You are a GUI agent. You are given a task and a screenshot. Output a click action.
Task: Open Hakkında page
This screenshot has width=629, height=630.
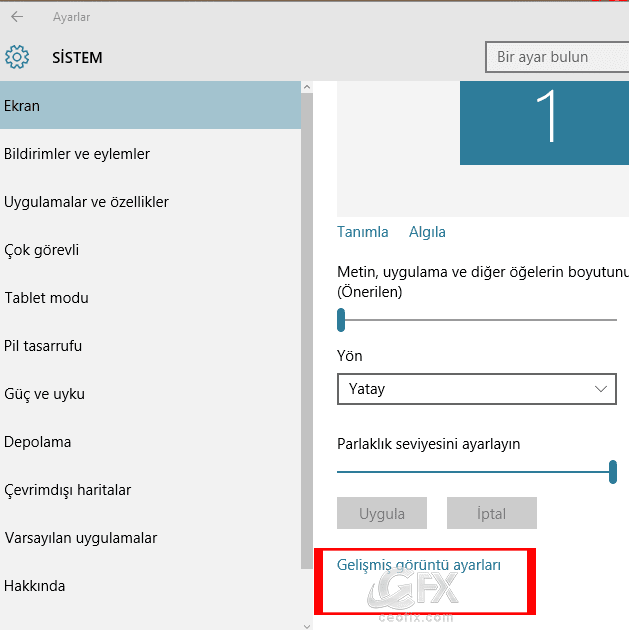[x=150, y=586]
